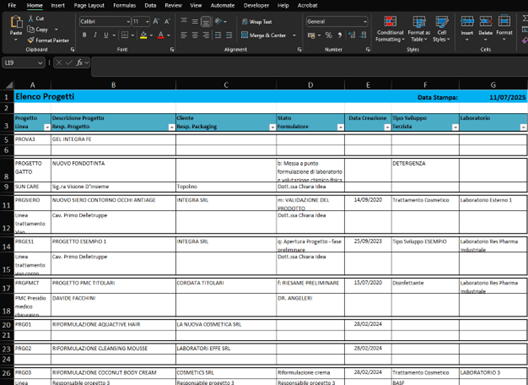Toggle Wrap Text

[x=257, y=22]
